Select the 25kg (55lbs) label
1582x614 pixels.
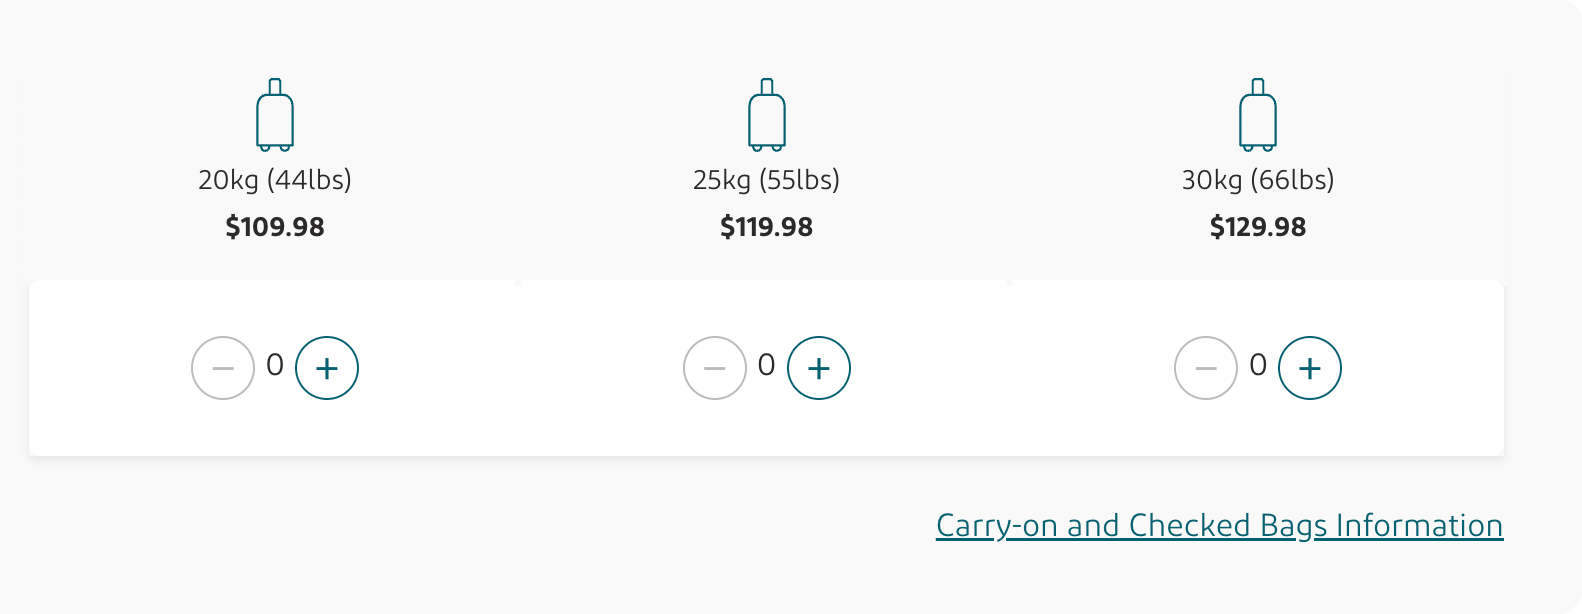pyautogui.click(x=767, y=180)
